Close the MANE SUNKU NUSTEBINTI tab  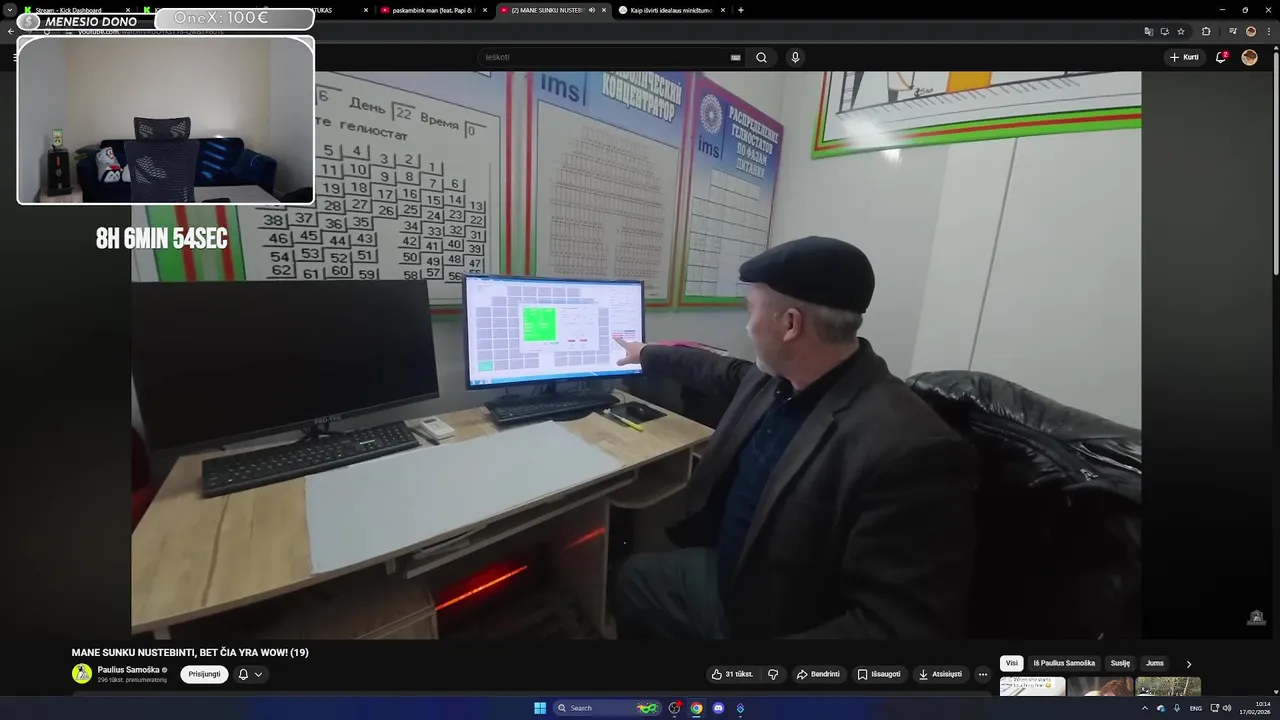604,10
